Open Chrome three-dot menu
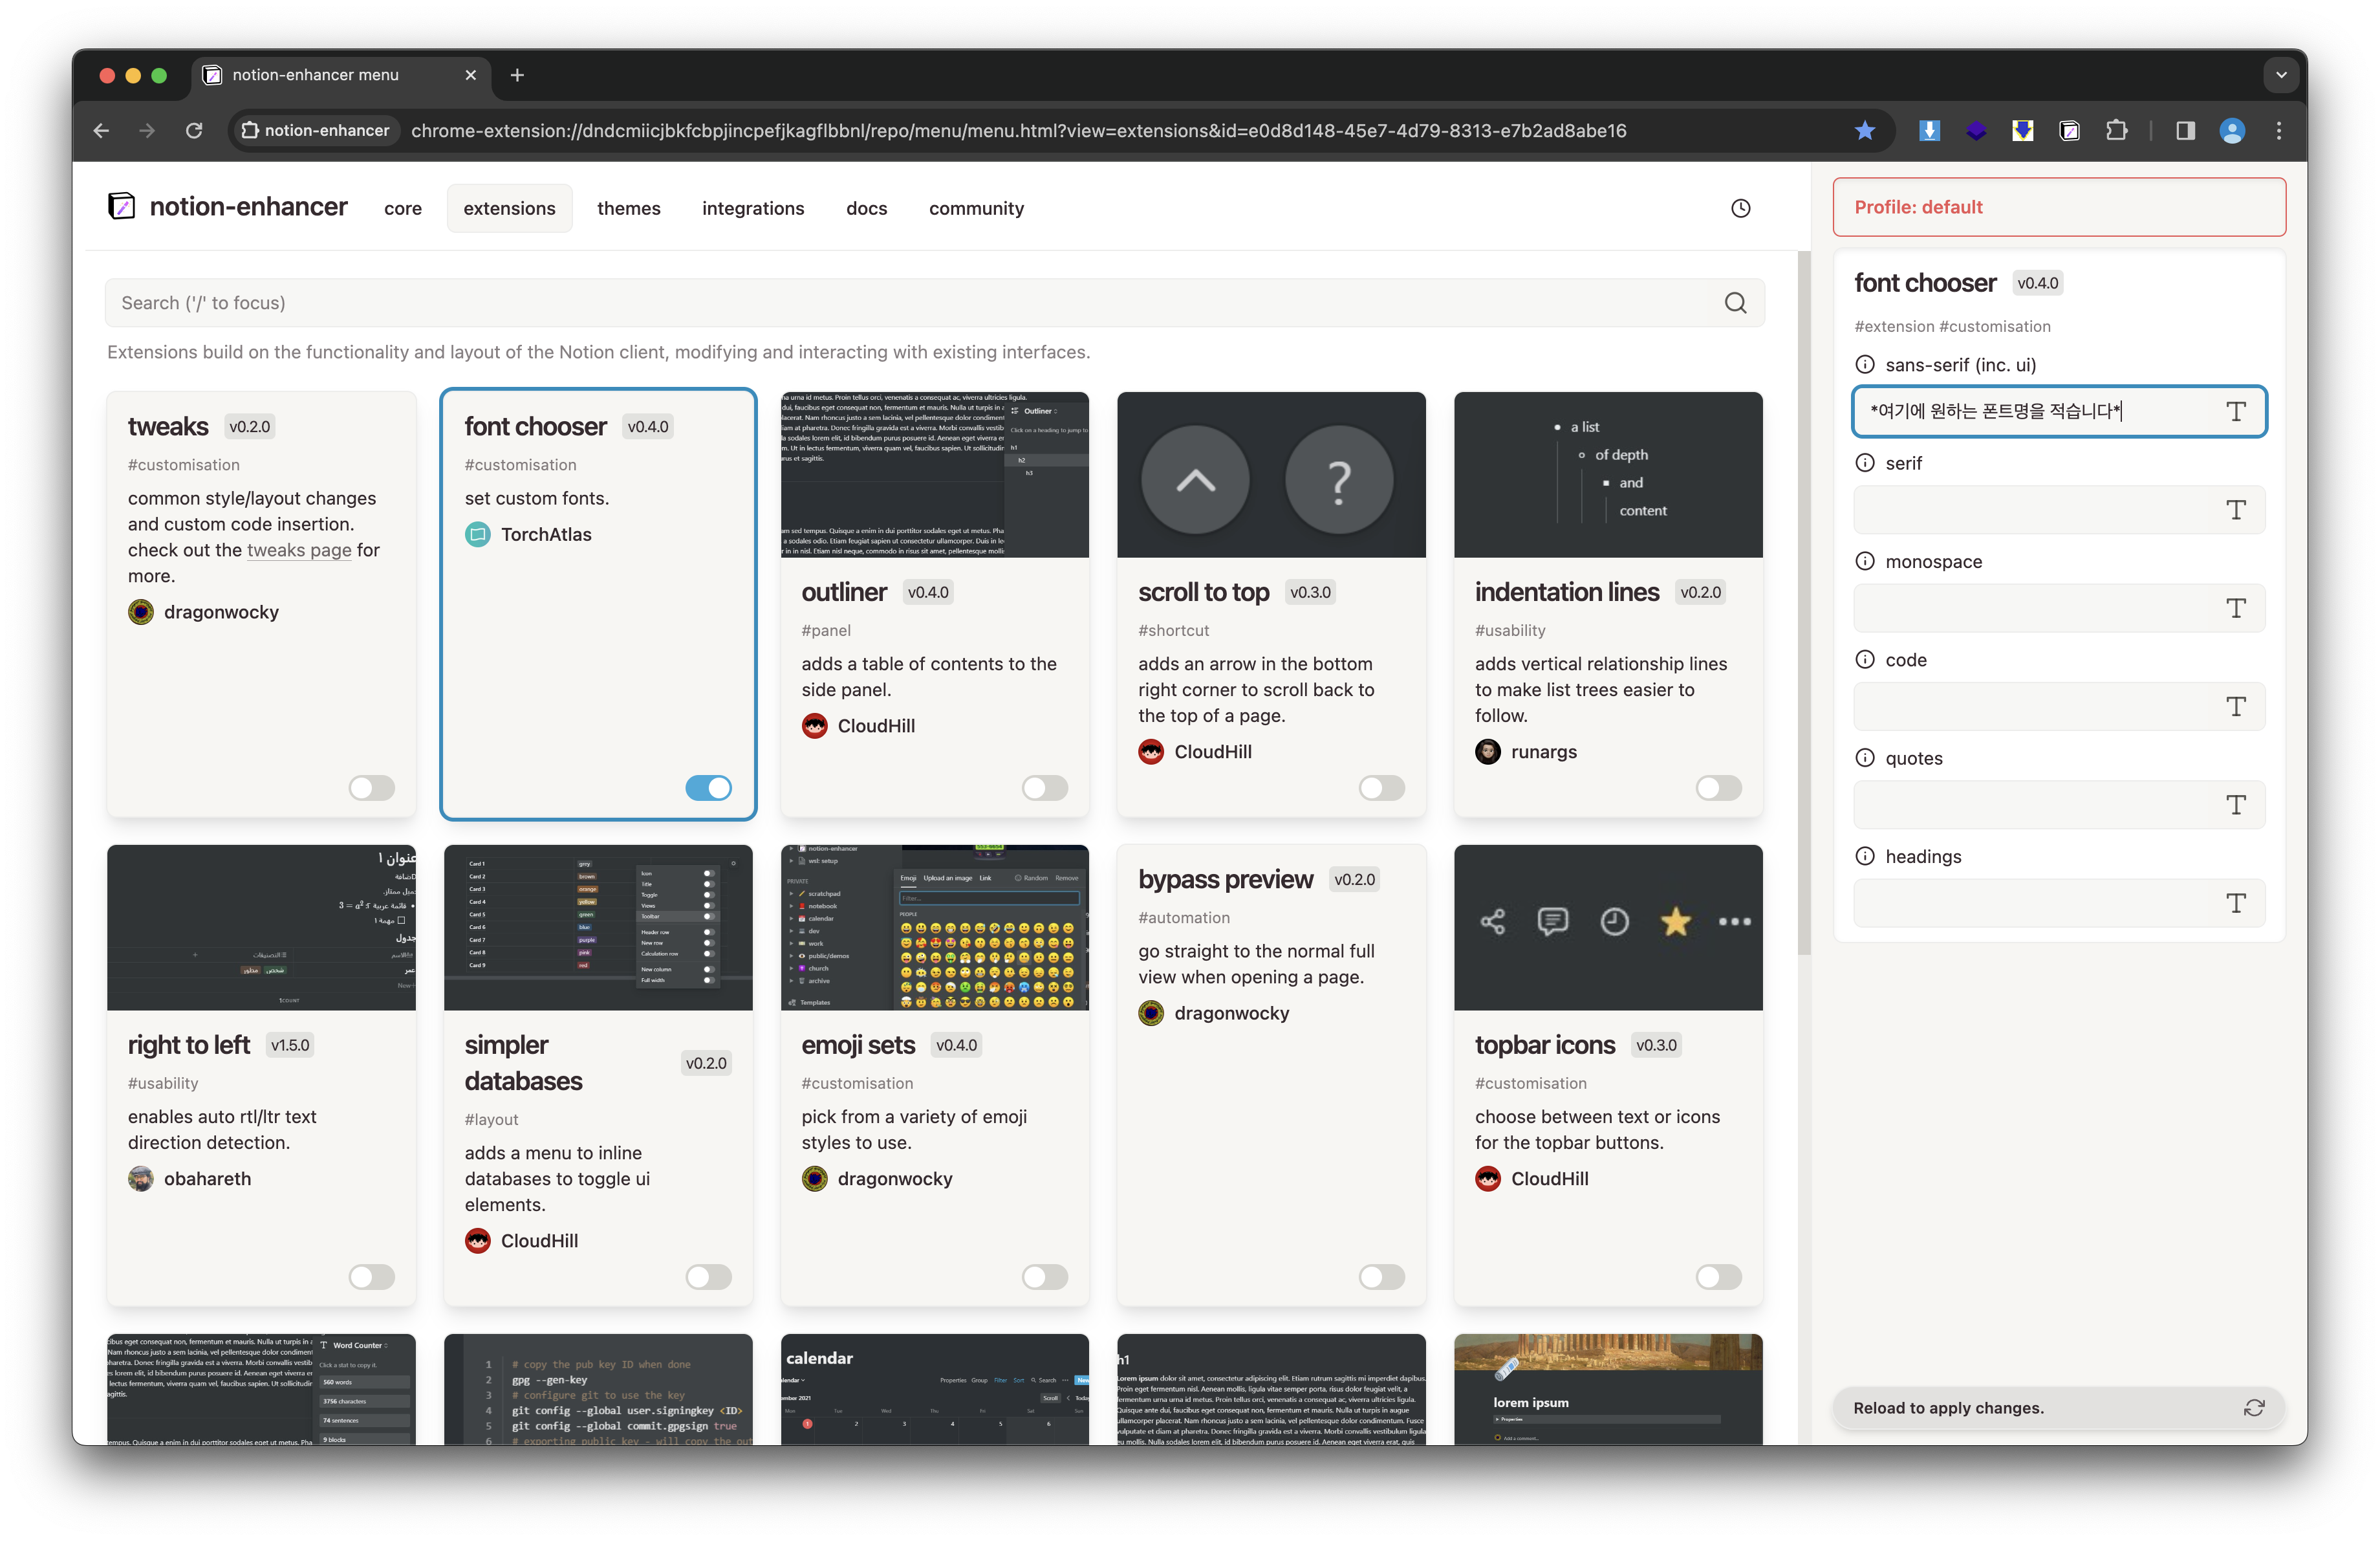Image resolution: width=2380 pixels, height=1541 pixels. click(x=2279, y=131)
